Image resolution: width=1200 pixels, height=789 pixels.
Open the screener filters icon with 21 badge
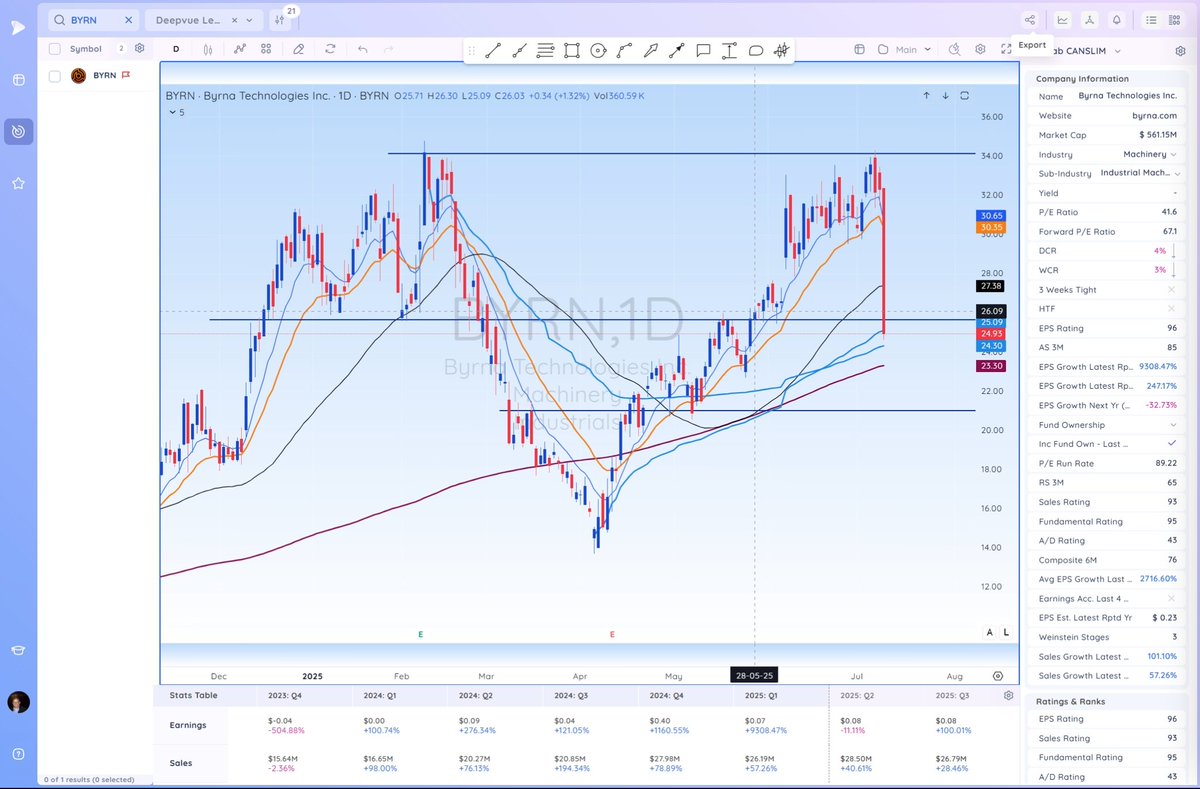279,20
